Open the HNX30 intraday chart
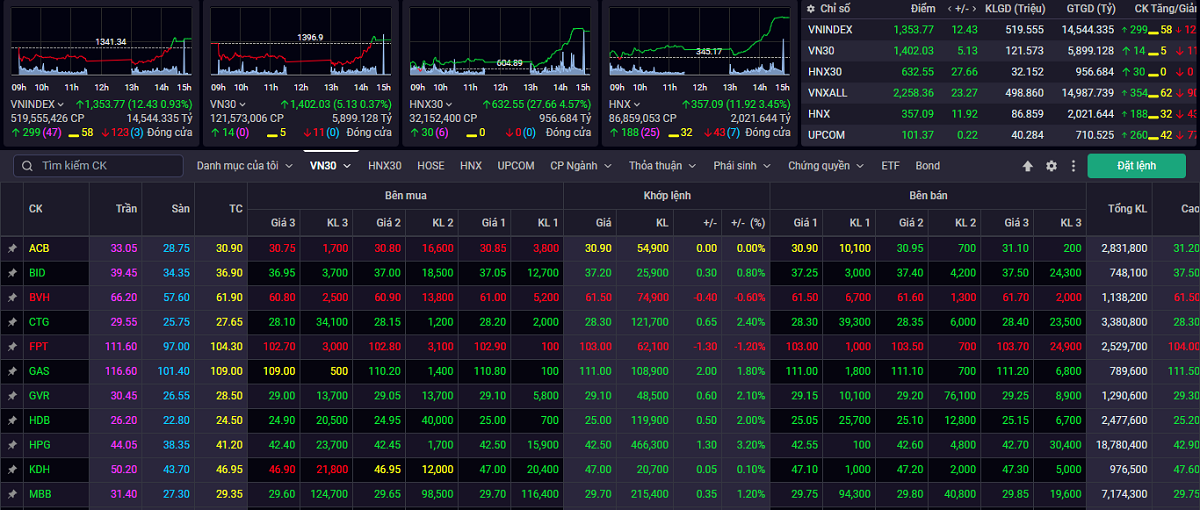The image size is (1200, 510). click(x=500, y=42)
